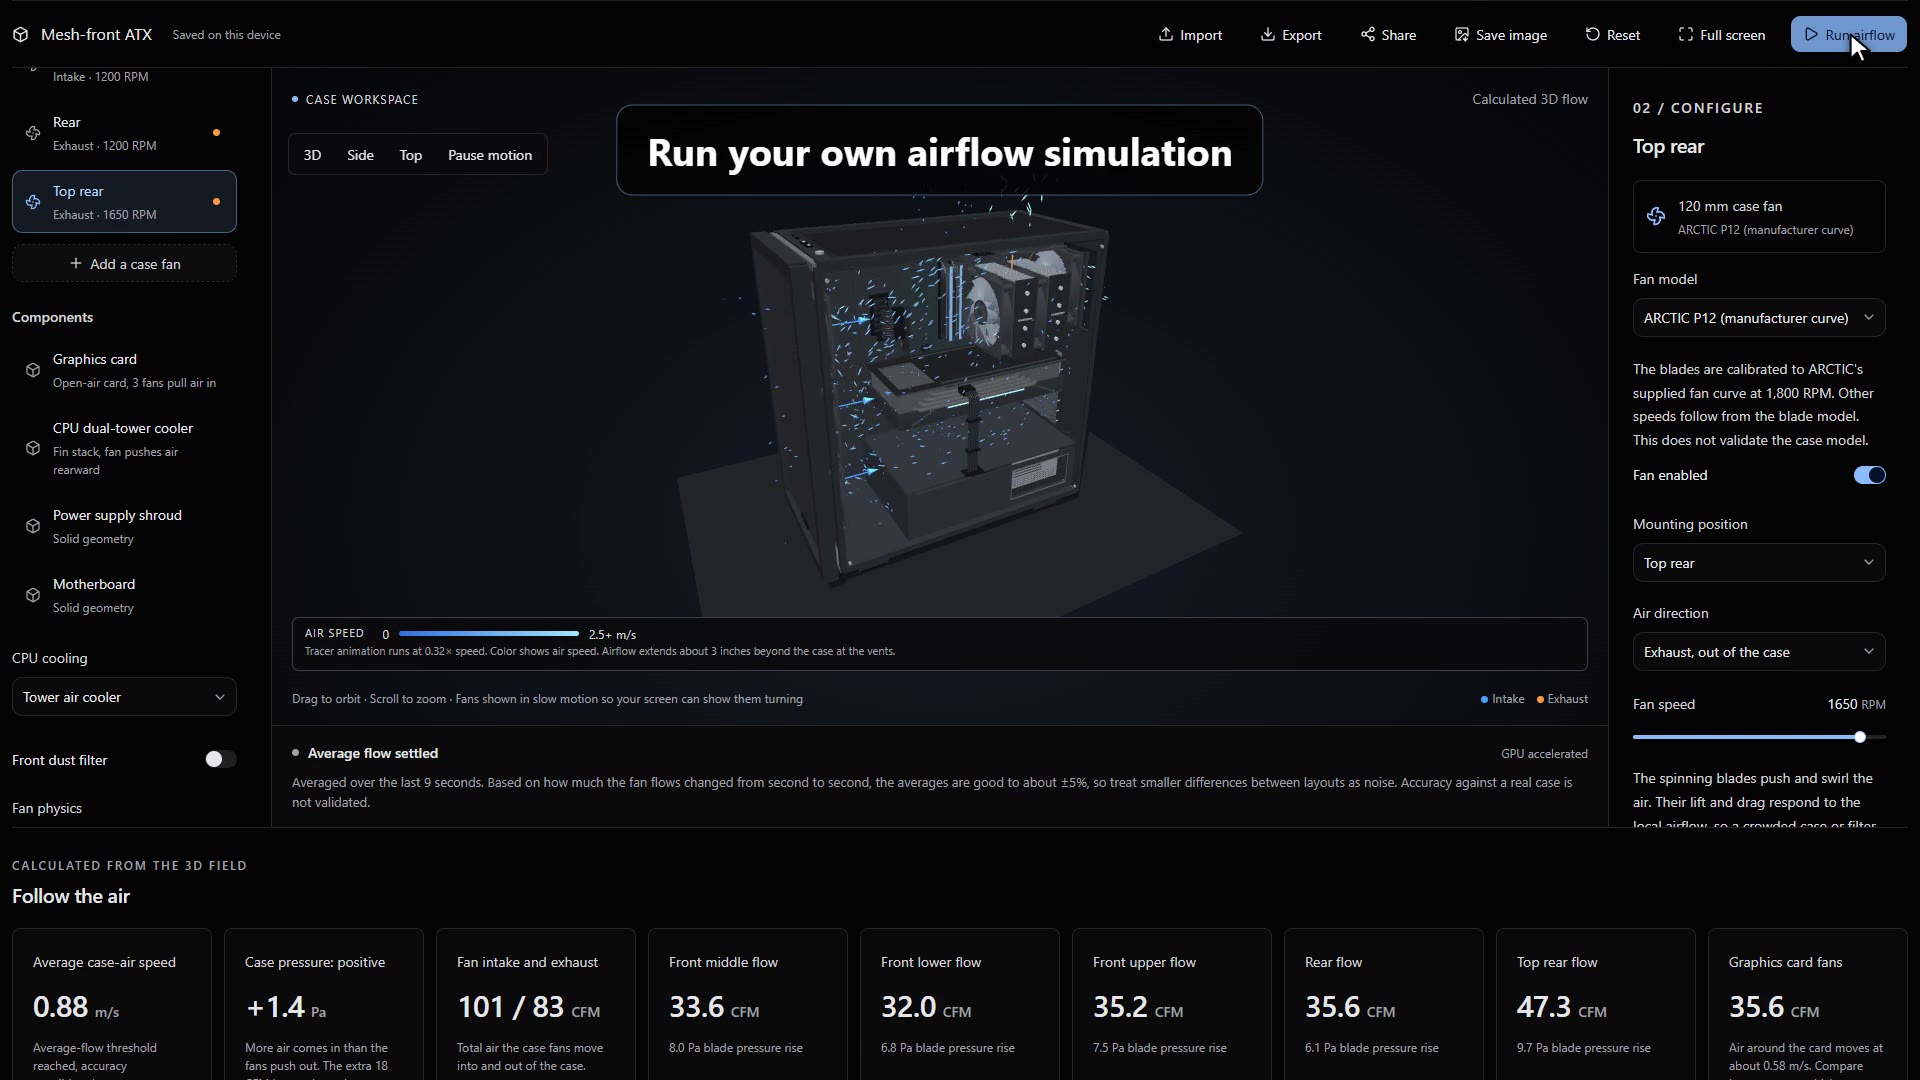Screen dimensions: 1920x1080
Task: Click the Front middle flow card
Action: click(x=748, y=1004)
